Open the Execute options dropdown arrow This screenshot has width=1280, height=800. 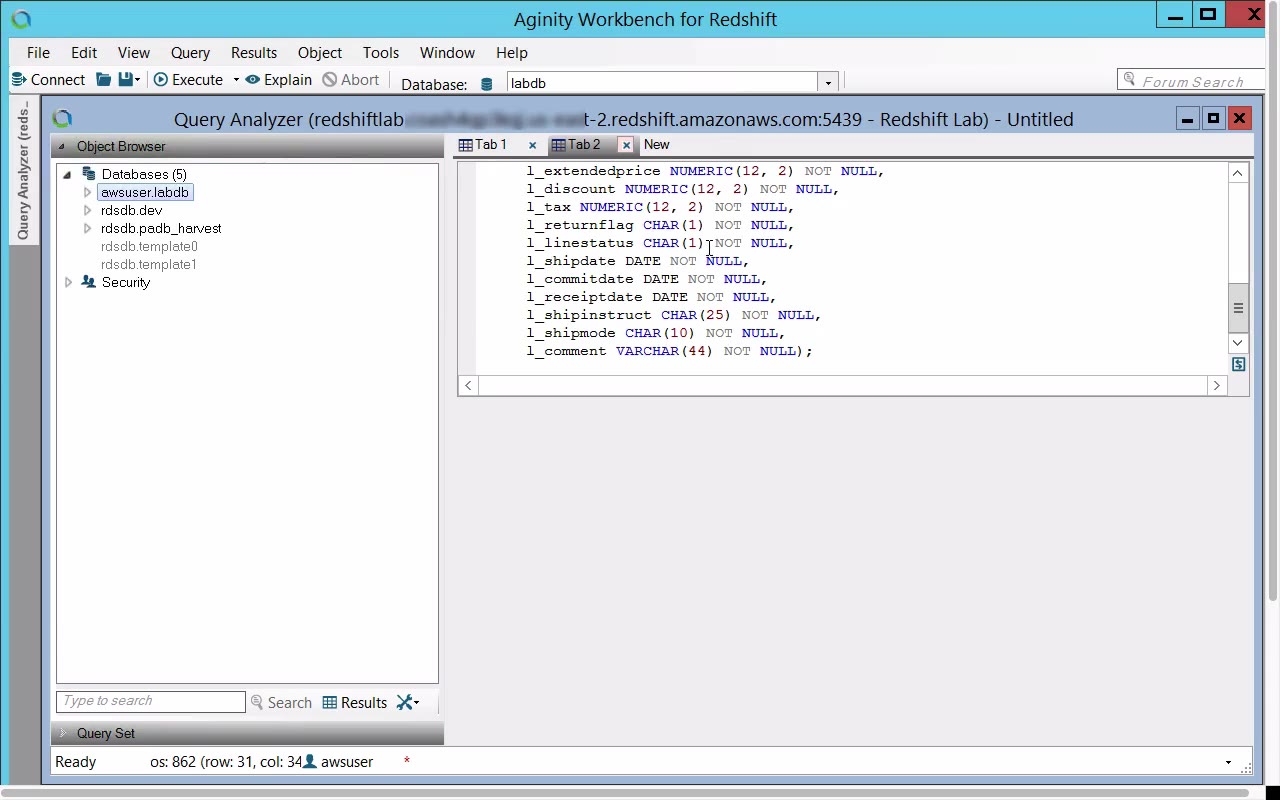[x=236, y=80]
